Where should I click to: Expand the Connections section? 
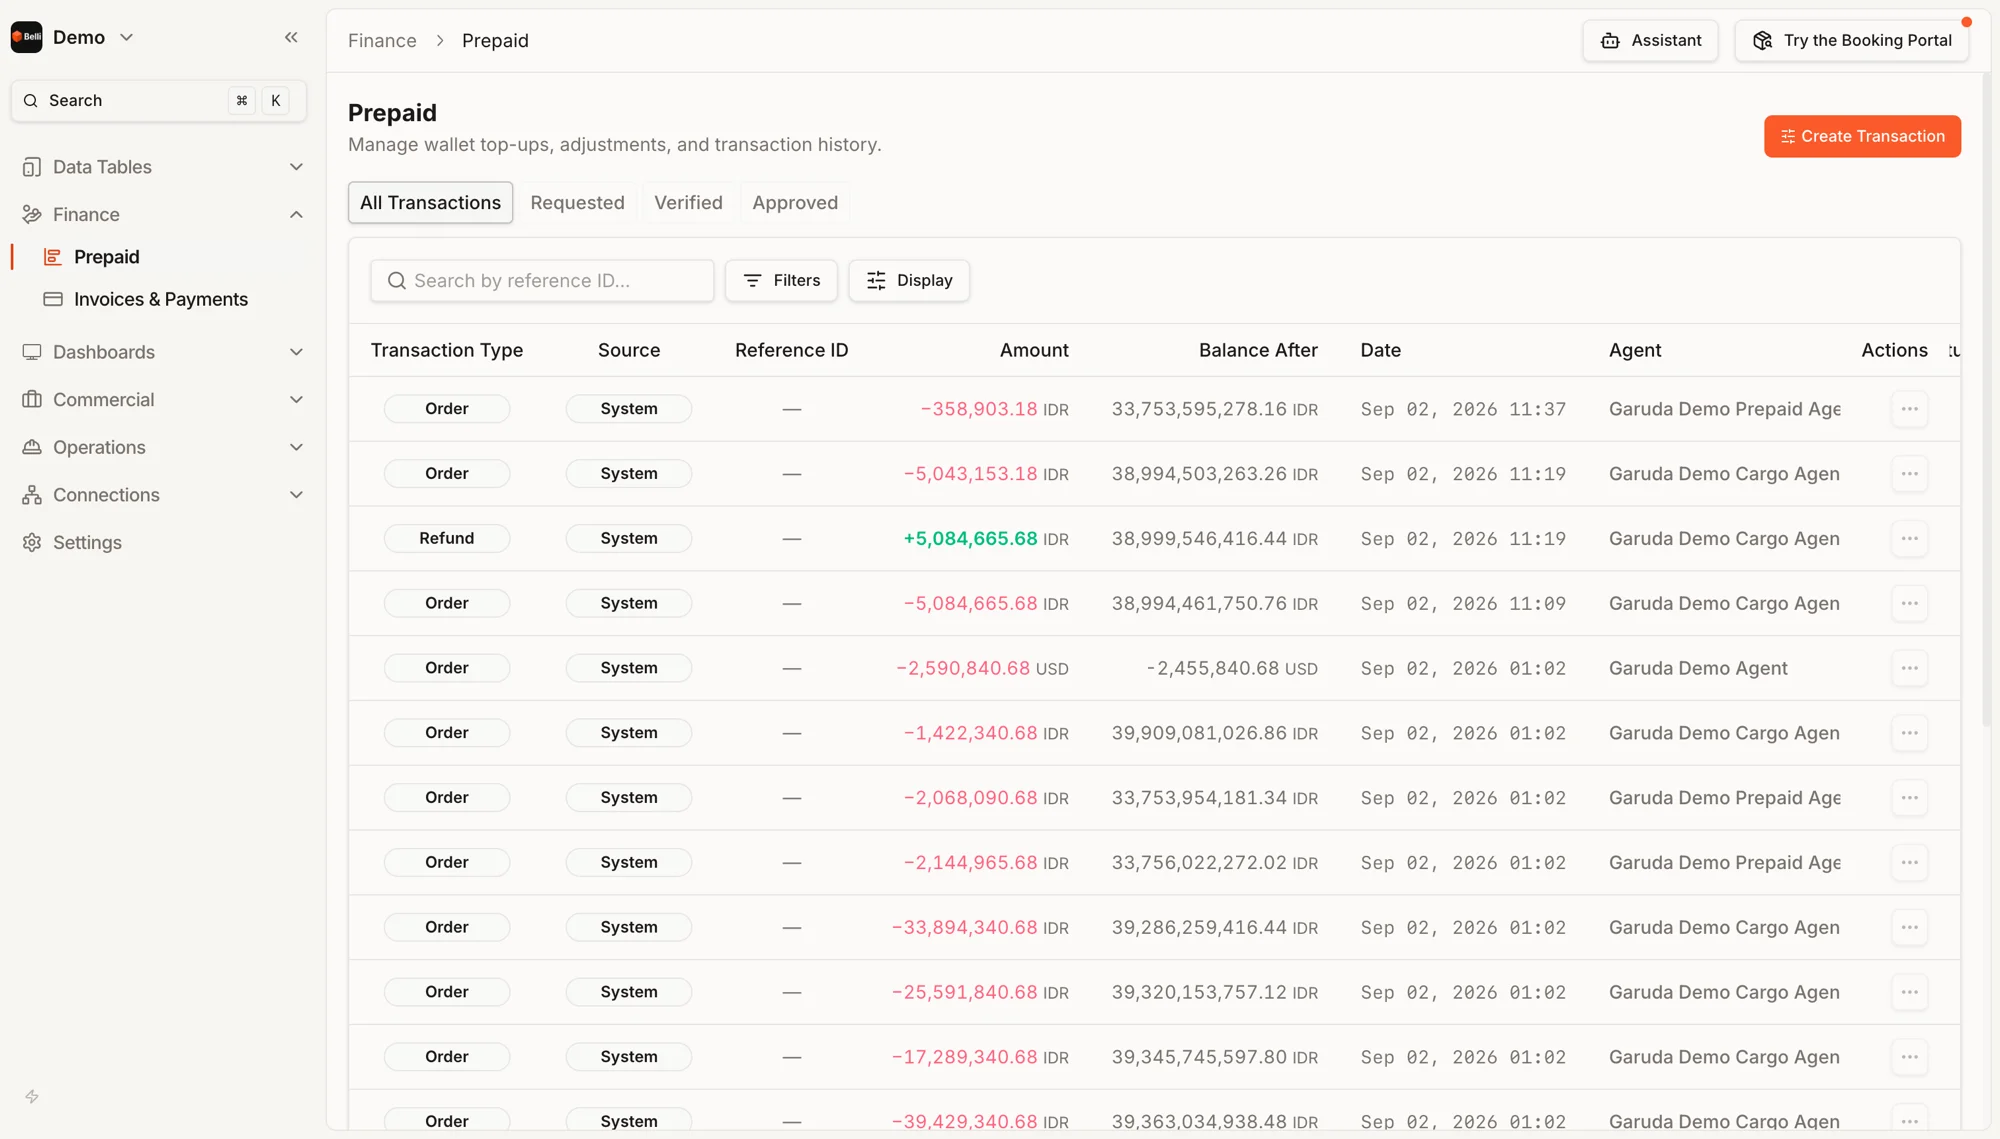[x=162, y=495]
